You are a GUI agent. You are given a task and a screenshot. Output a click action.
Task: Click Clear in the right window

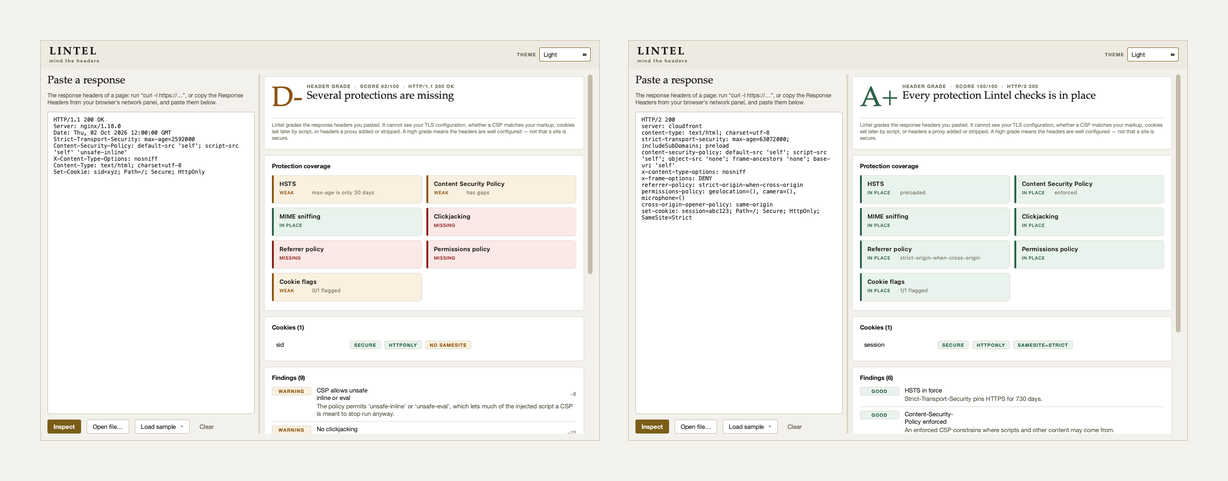(x=794, y=427)
